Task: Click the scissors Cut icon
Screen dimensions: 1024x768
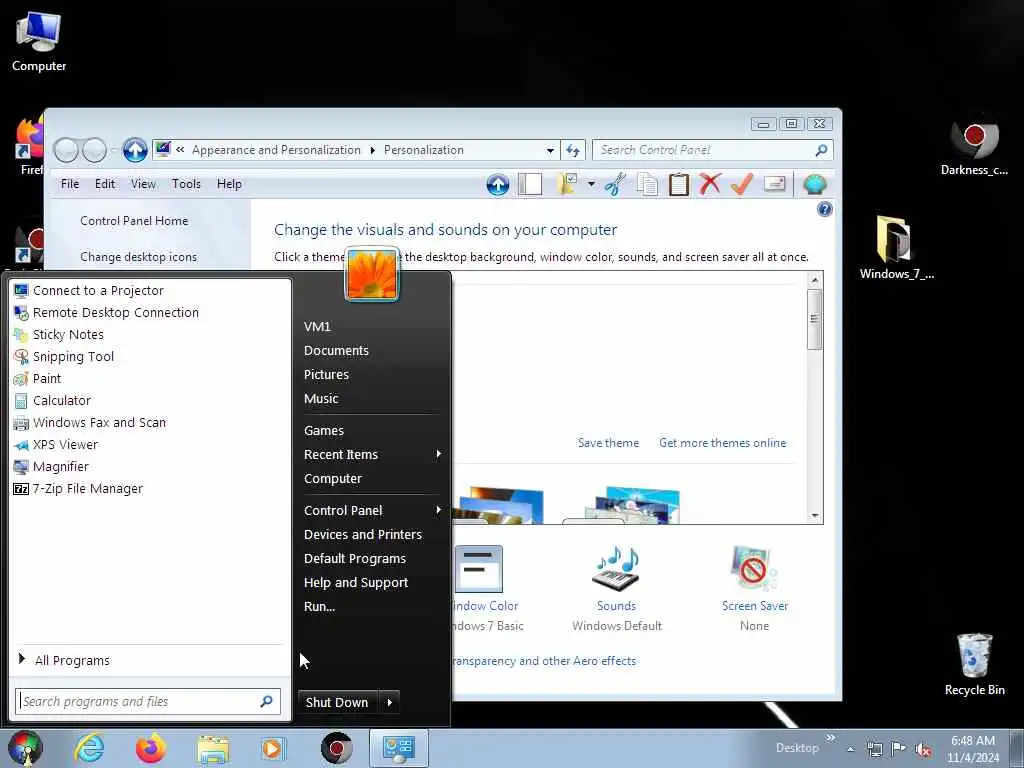Action: 615,185
